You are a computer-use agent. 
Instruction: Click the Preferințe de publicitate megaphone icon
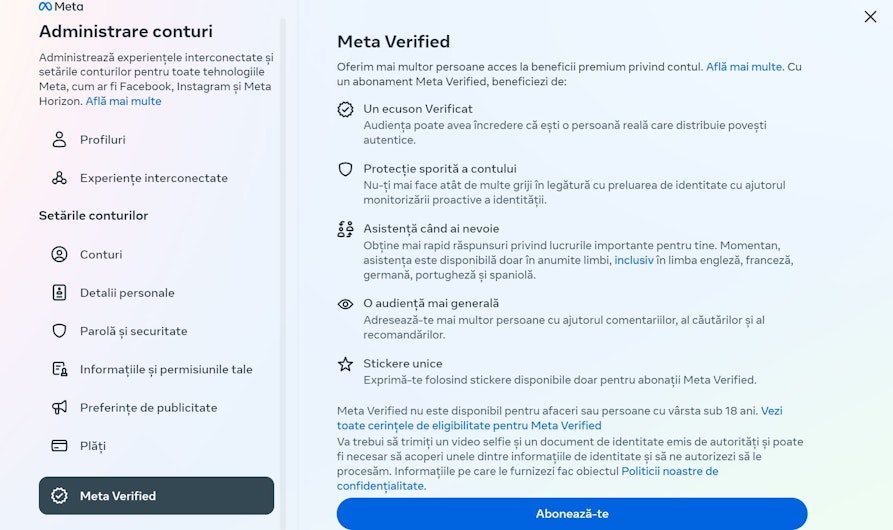59,408
